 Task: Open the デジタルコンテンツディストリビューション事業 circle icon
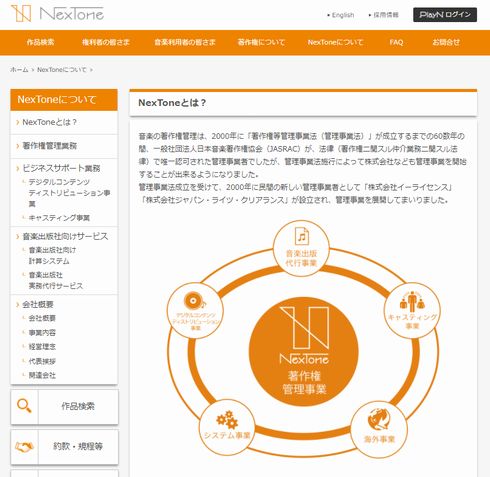195,310
